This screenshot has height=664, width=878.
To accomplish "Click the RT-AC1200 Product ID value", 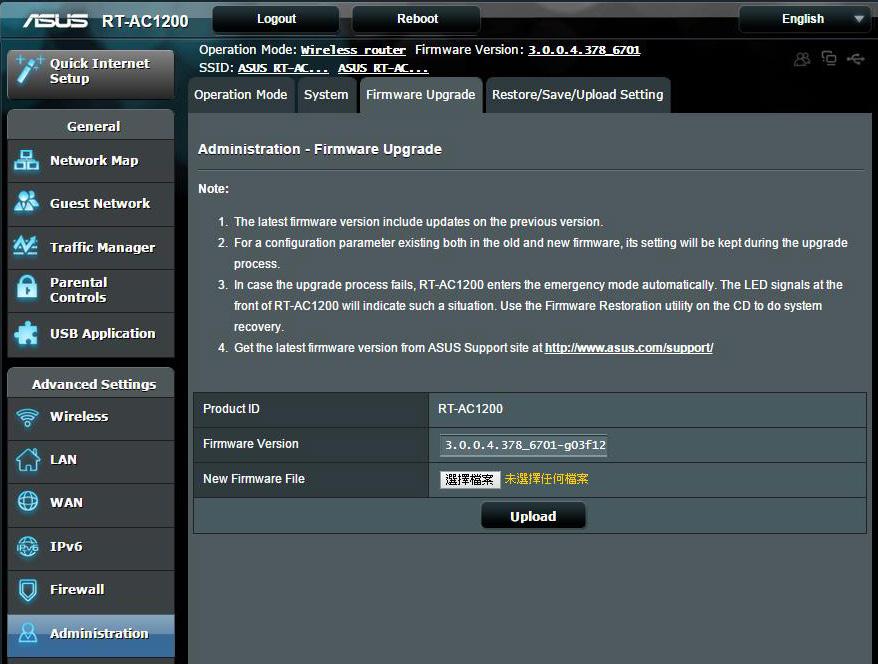I will (470, 409).
